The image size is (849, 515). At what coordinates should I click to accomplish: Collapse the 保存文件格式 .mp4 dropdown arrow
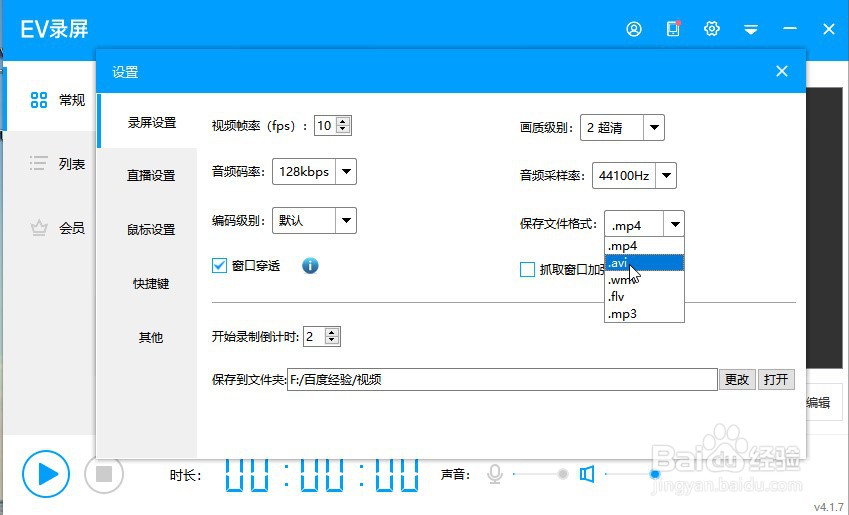[x=675, y=224]
